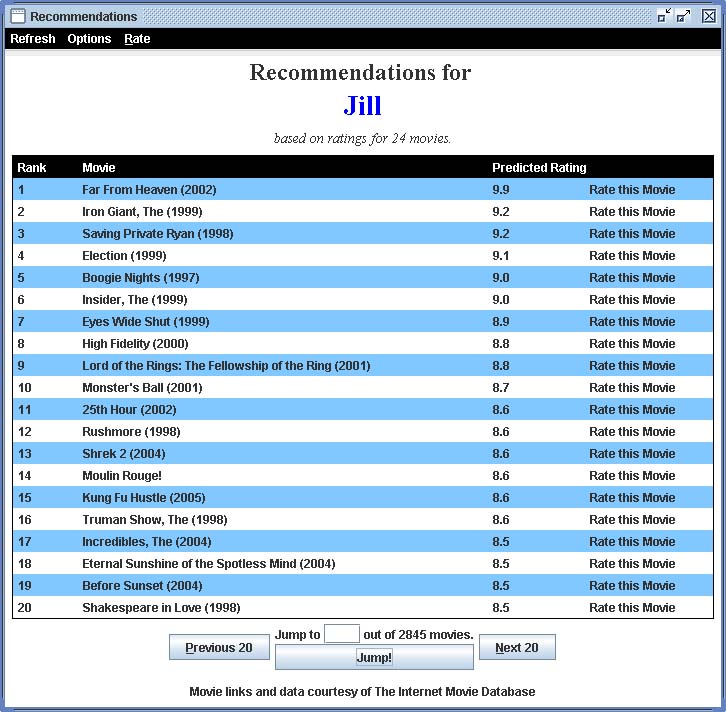
Task: Open Before Sunset (2004) title
Action: point(142,586)
